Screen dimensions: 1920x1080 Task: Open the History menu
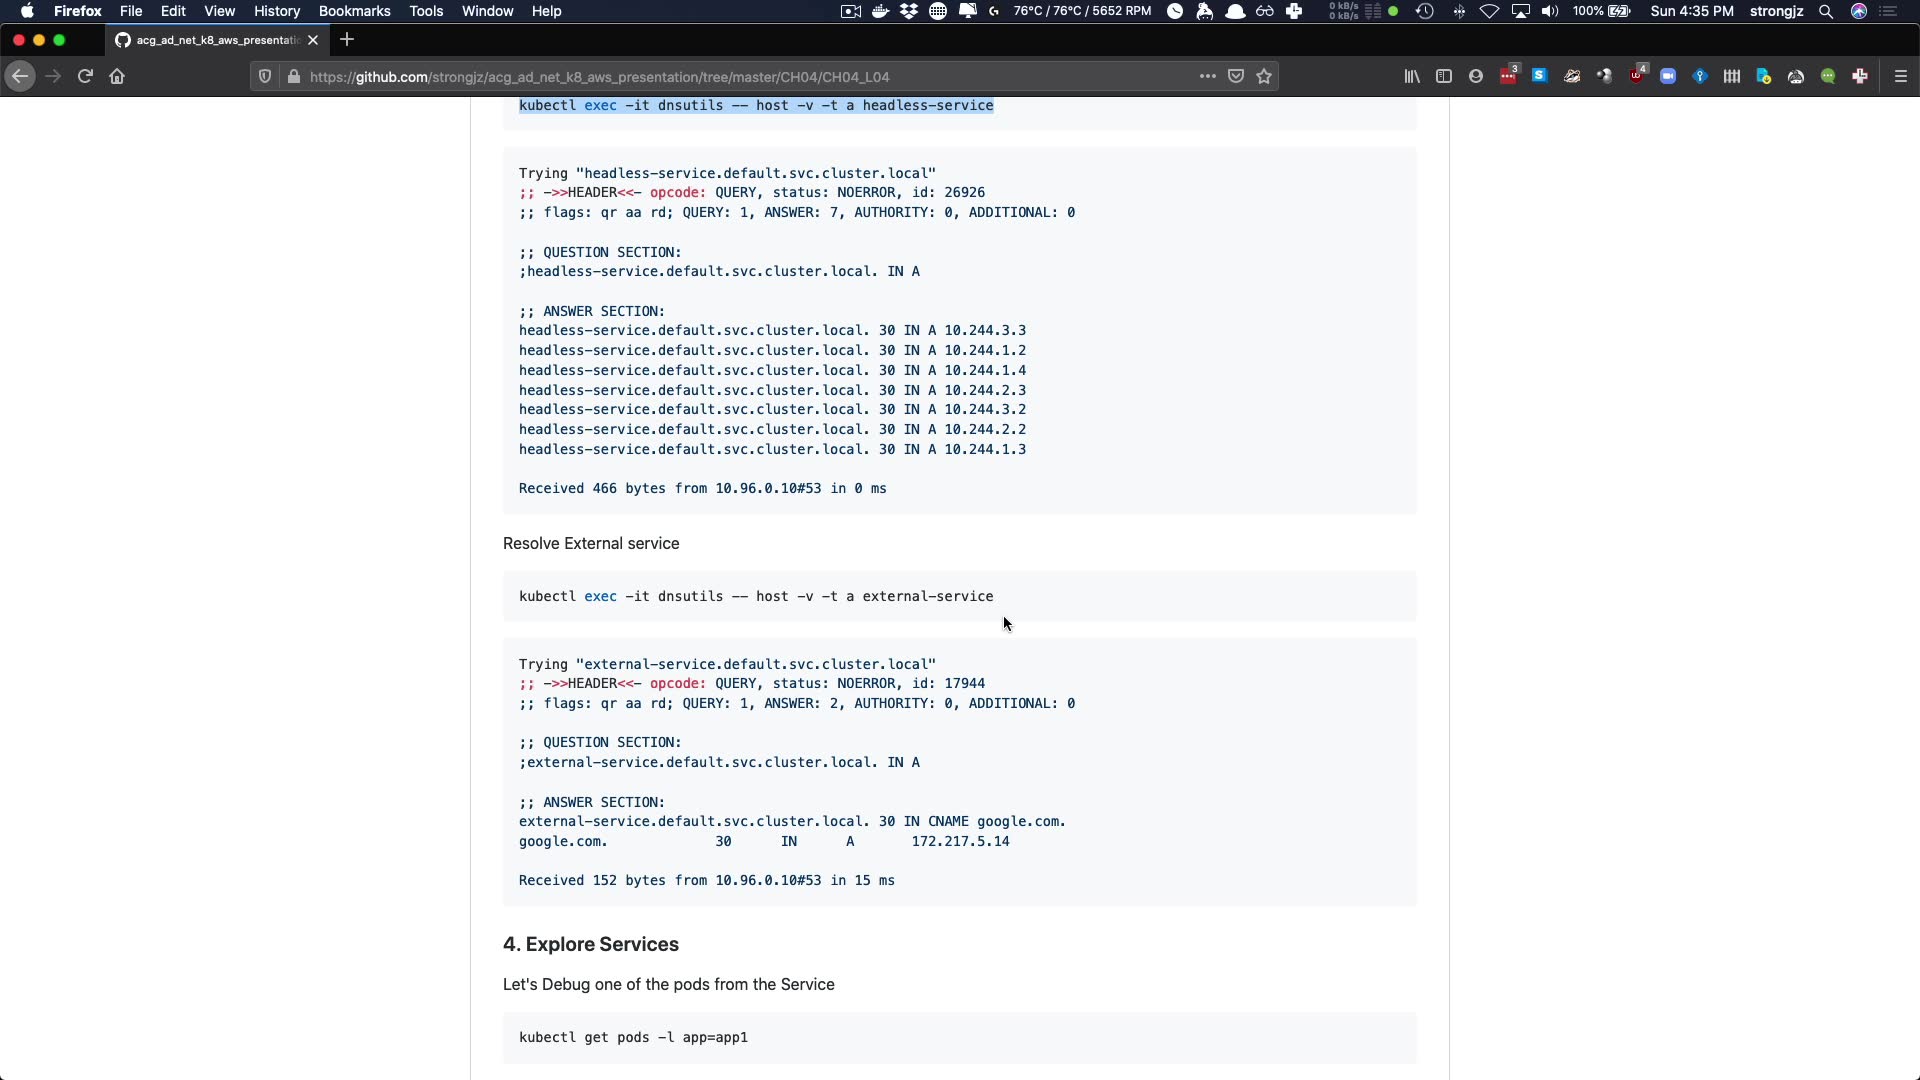(x=276, y=11)
